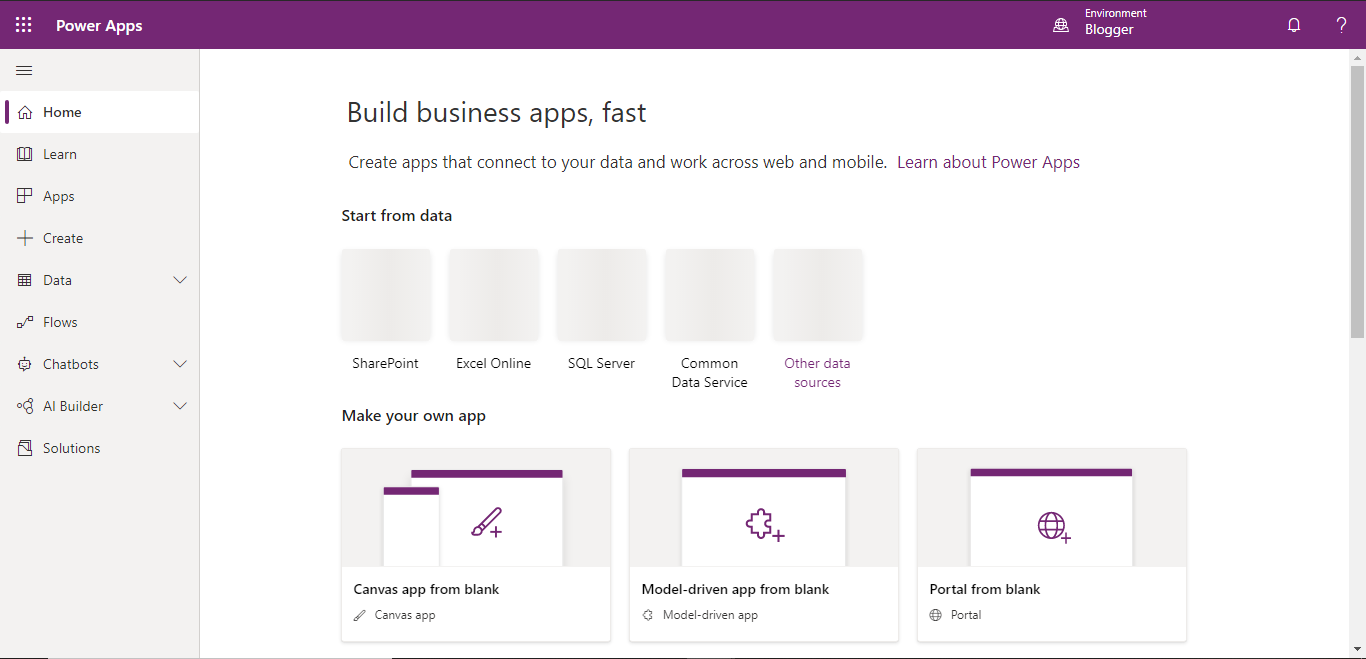Collapse the navigation pane with the hamburger

24,70
